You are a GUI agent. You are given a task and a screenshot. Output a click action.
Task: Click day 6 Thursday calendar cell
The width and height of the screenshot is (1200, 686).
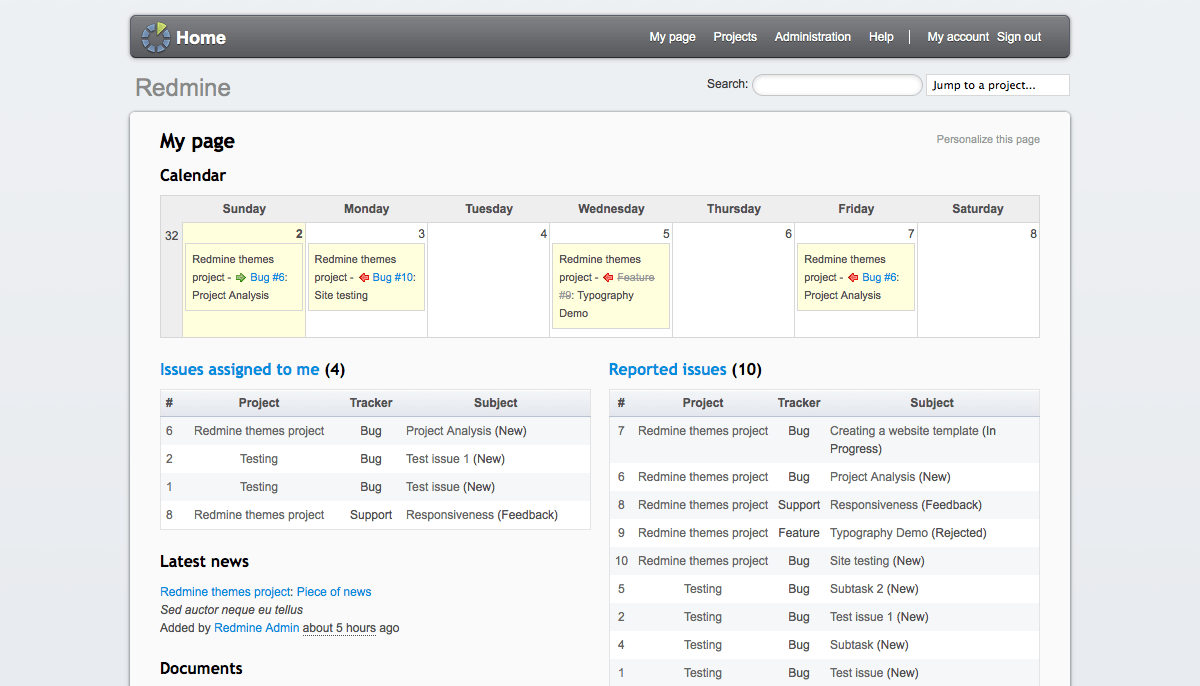coord(733,280)
